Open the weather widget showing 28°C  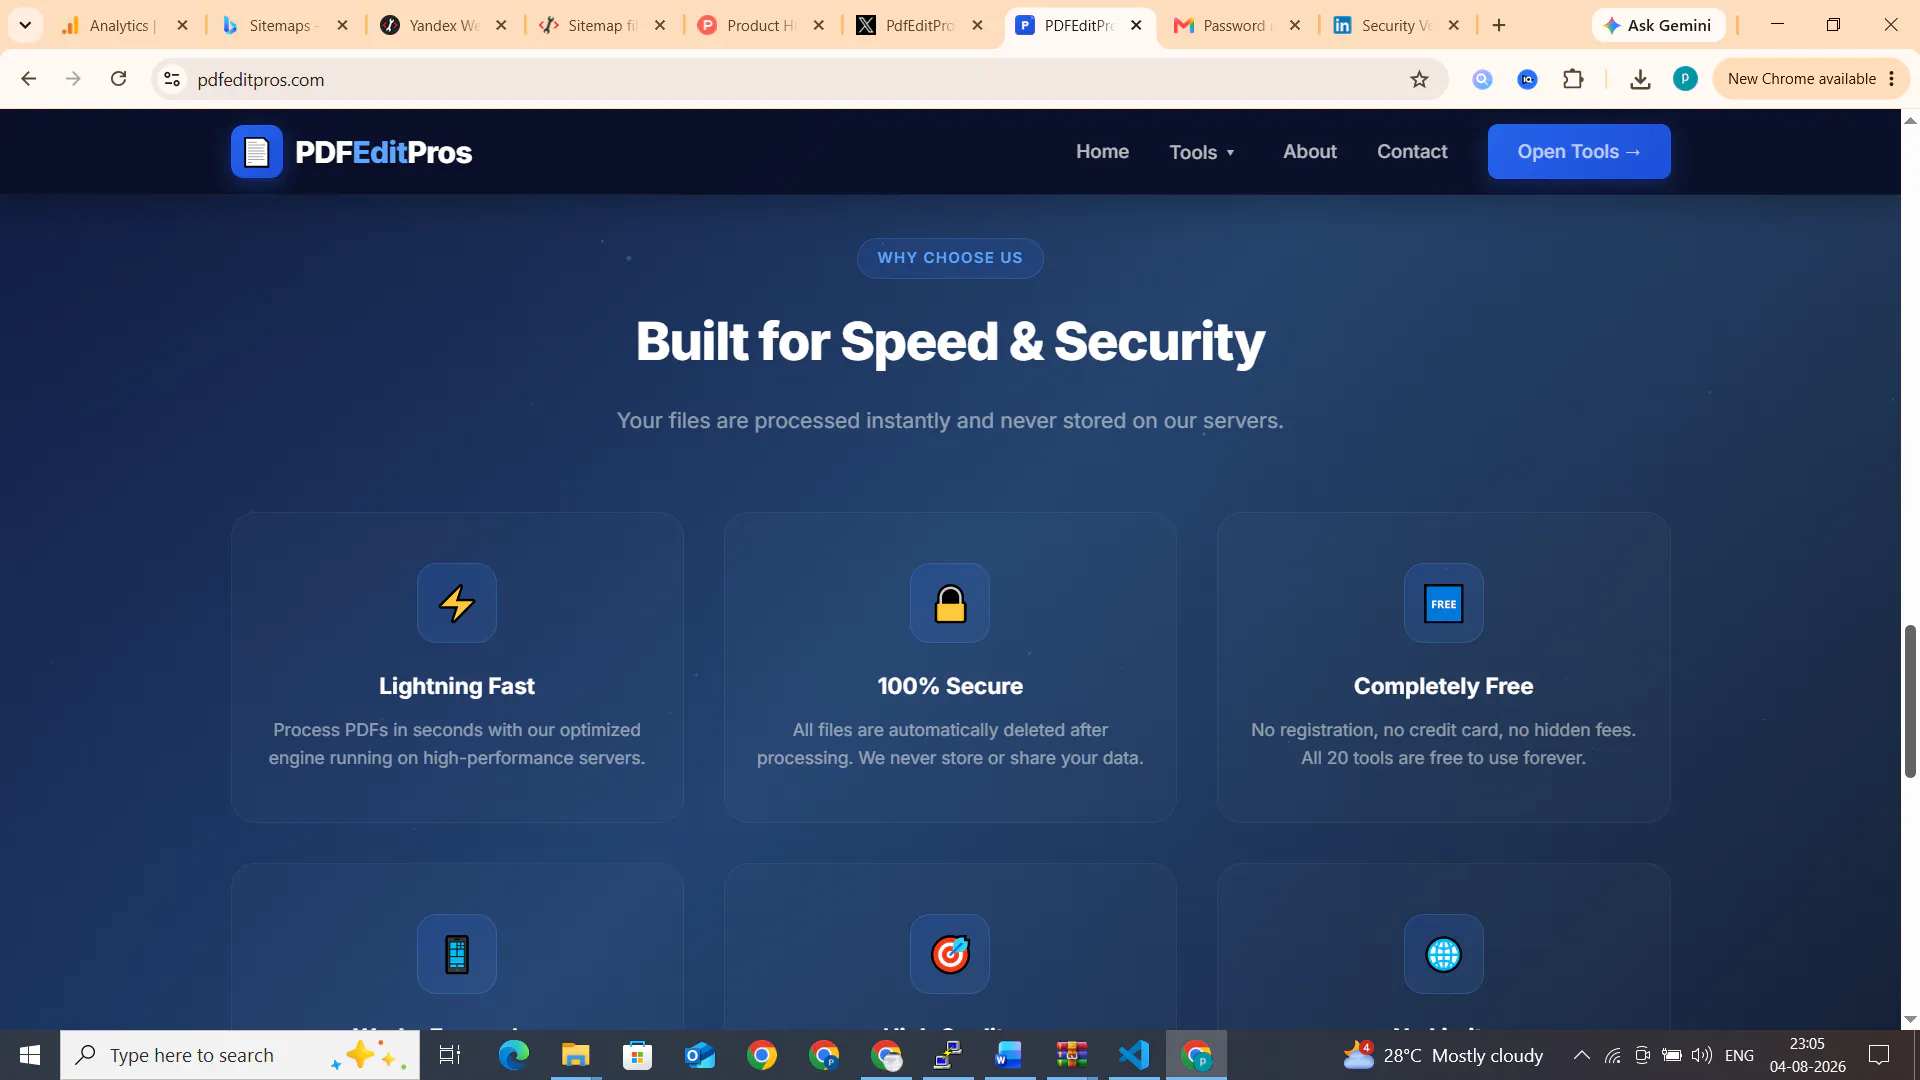[x=1444, y=1055]
